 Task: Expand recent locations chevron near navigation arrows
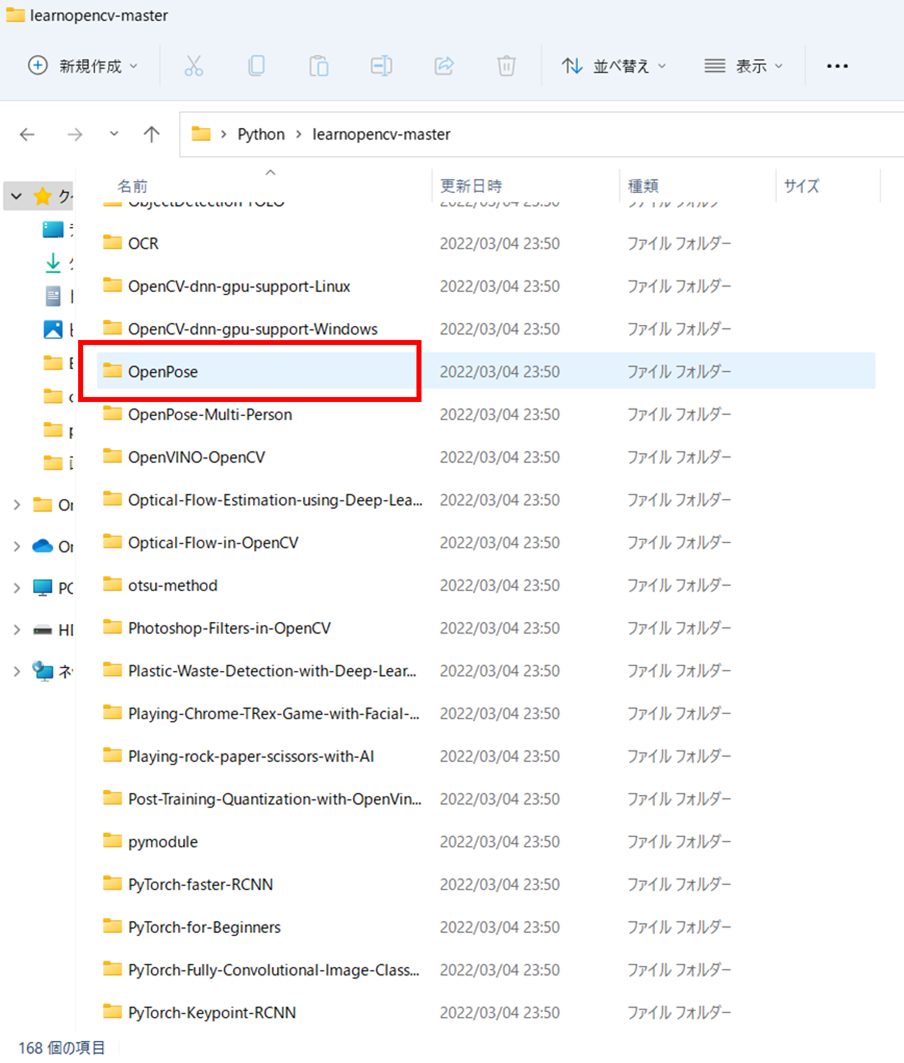(x=114, y=134)
